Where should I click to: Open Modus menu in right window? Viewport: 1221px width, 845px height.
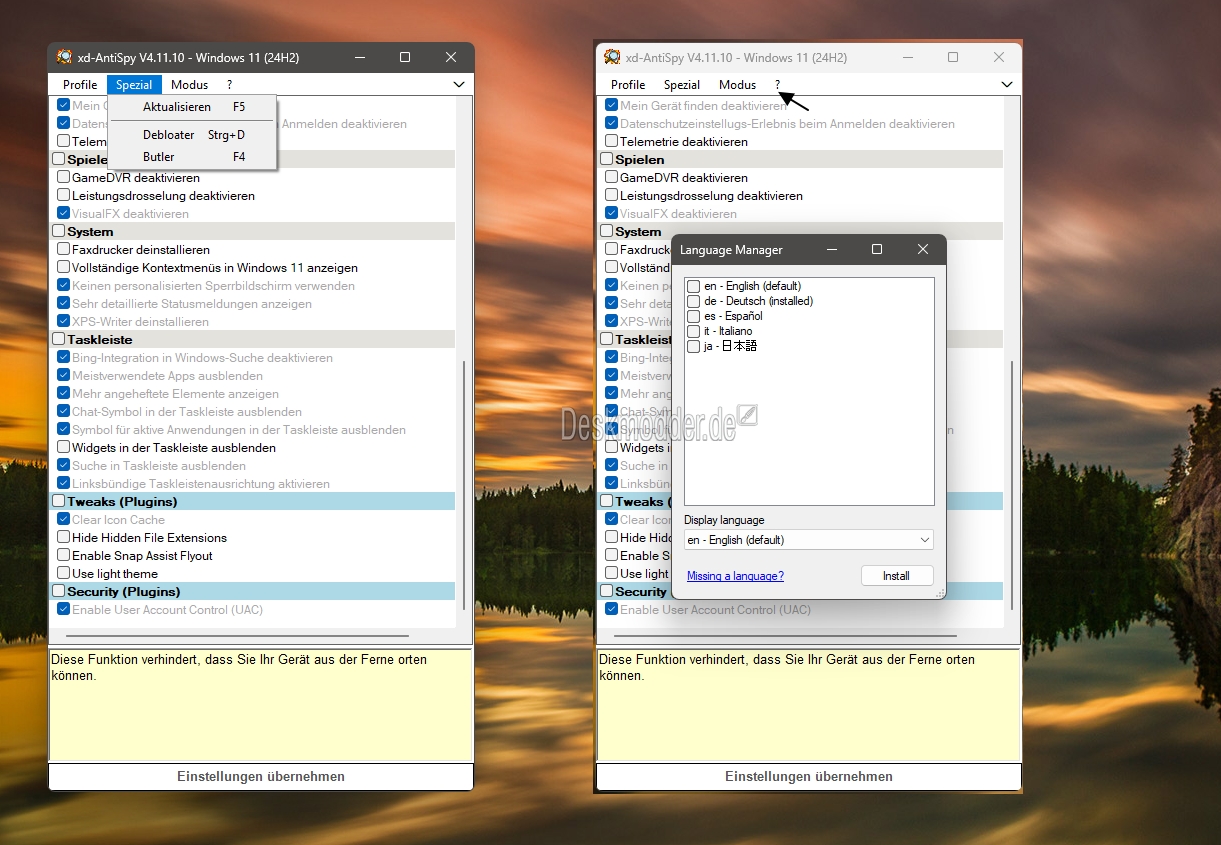tap(737, 85)
